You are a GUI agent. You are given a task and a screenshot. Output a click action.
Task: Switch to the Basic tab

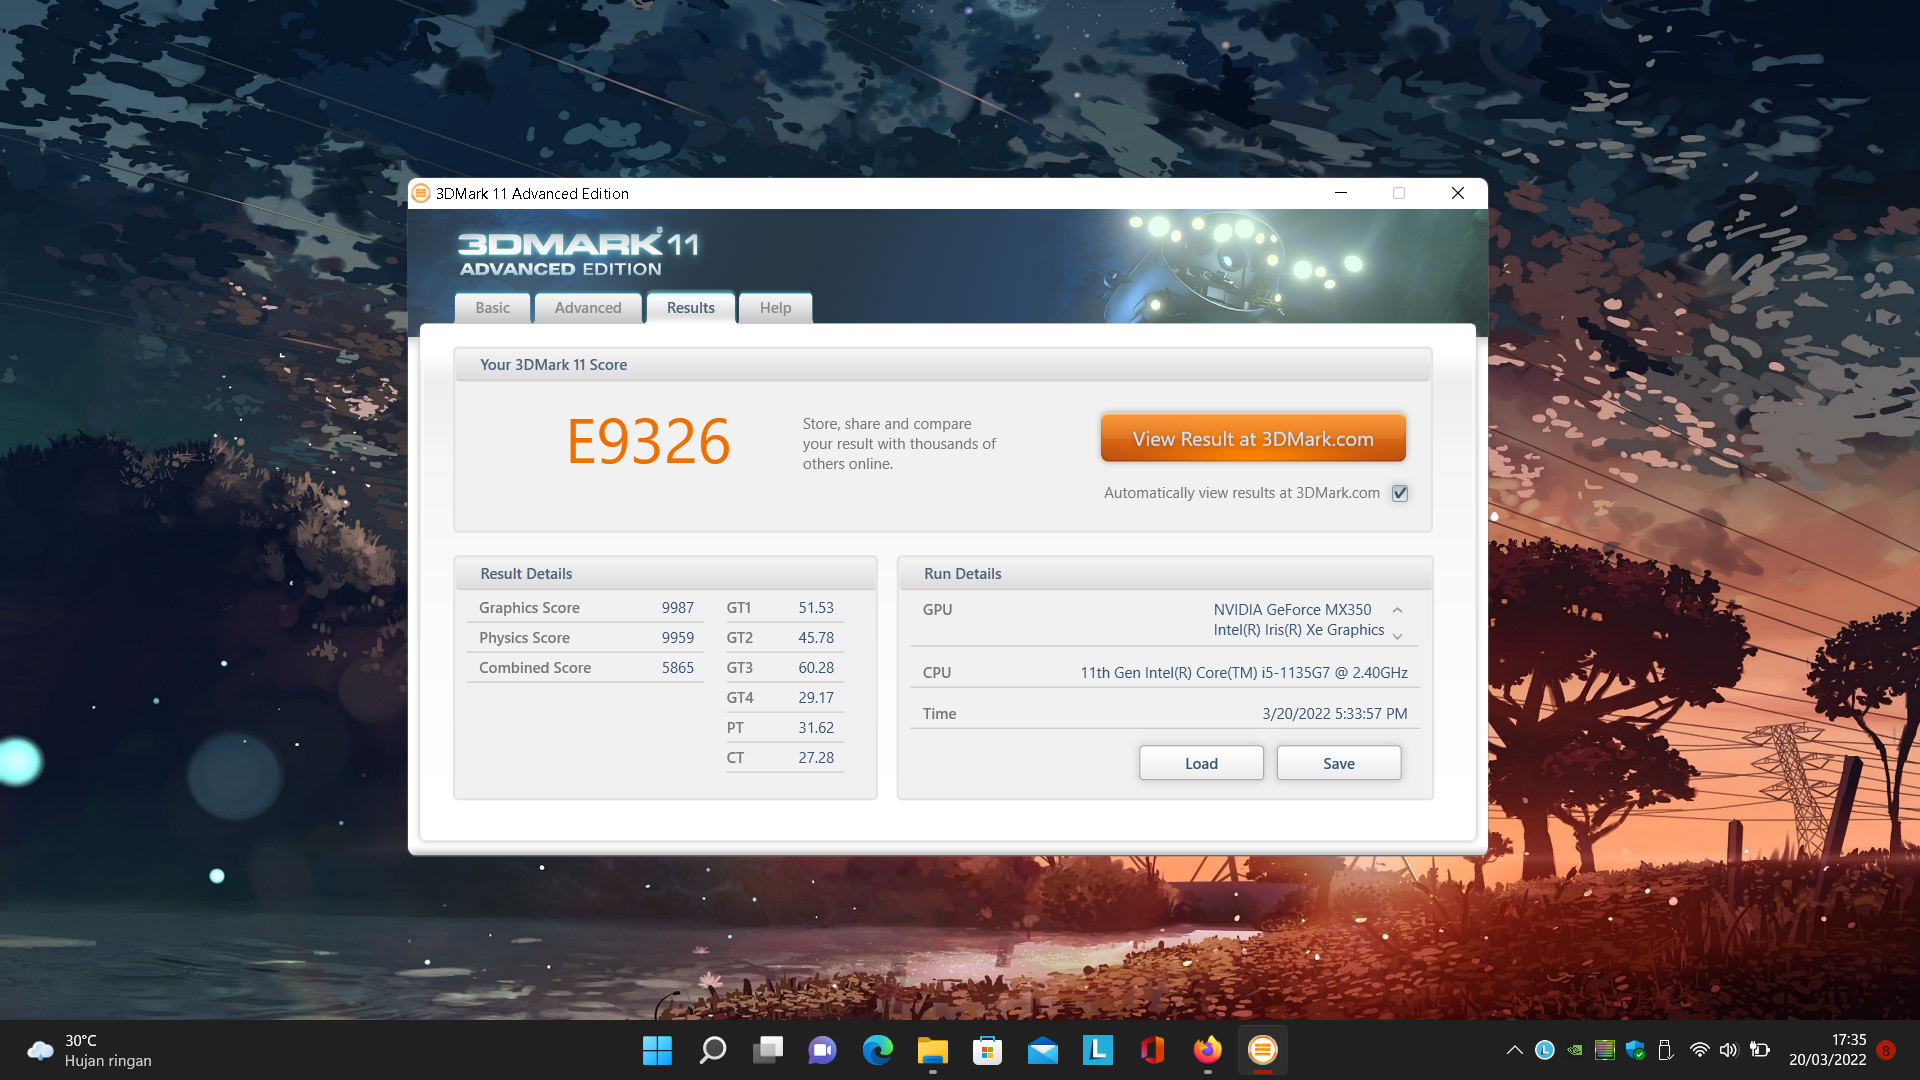(492, 308)
